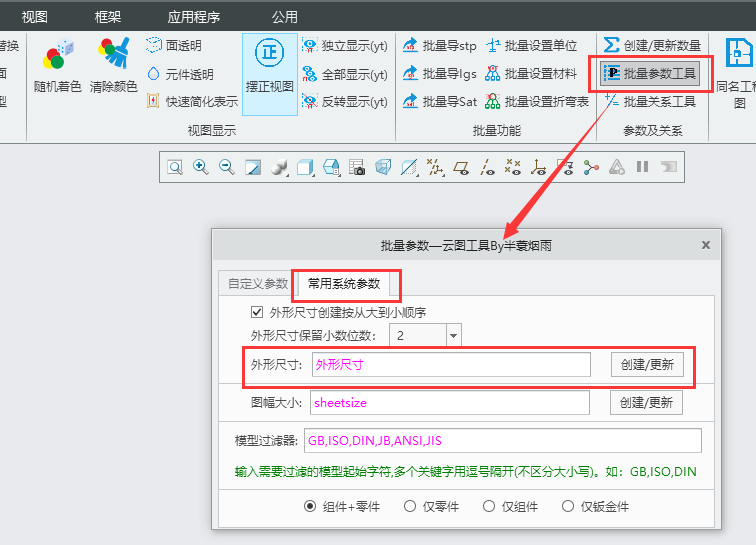Open shaded rendering options dropdown icon
This screenshot has width=756, height=545.
pyautogui.click(x=279, y=167)
